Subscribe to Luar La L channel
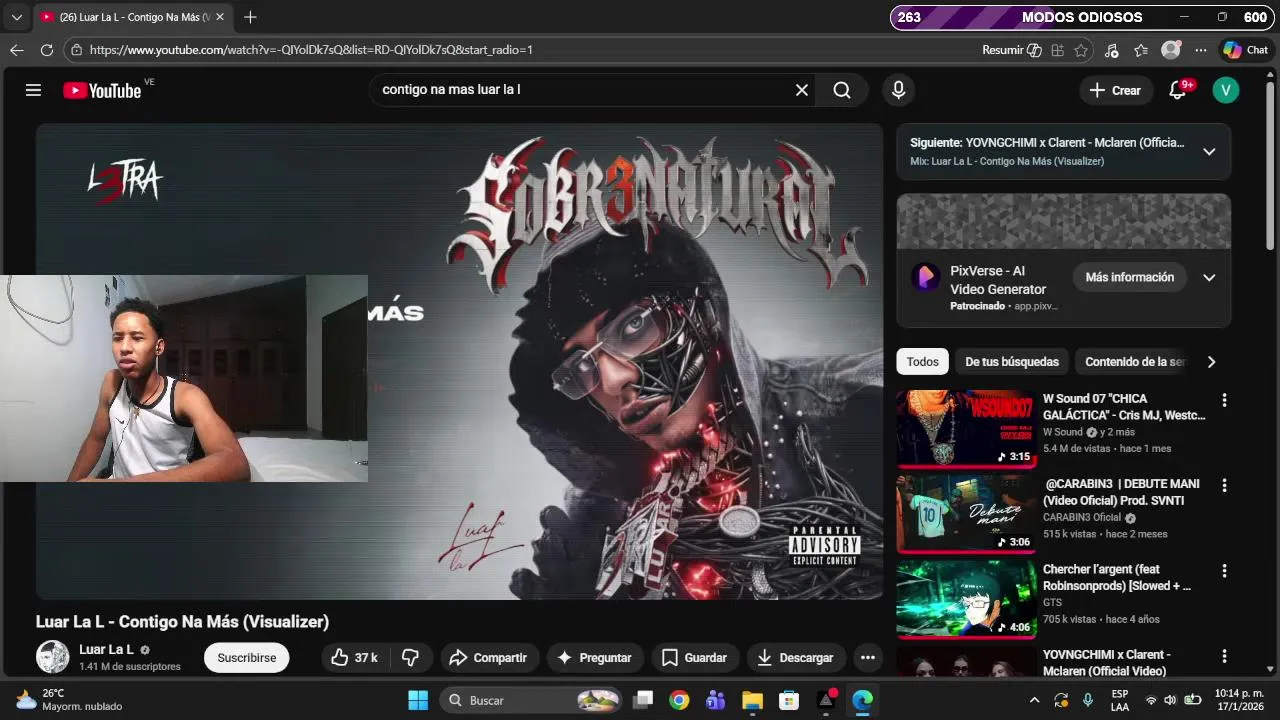Viewport: 1280px width, 720px height. [x=247, y=657]
